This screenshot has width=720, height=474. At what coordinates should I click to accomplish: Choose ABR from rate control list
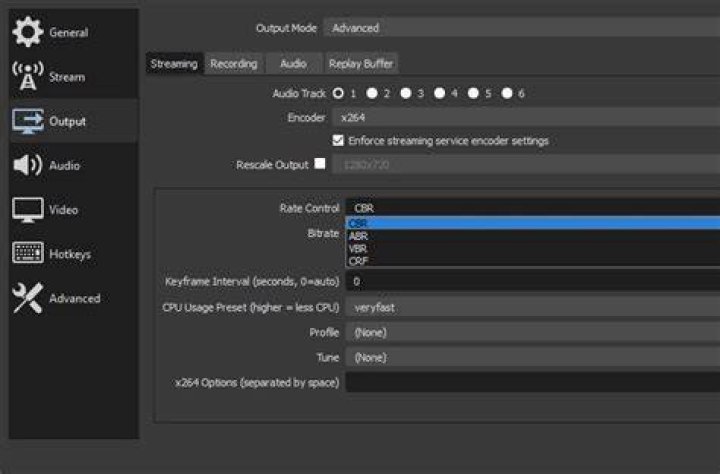[533, 236]
